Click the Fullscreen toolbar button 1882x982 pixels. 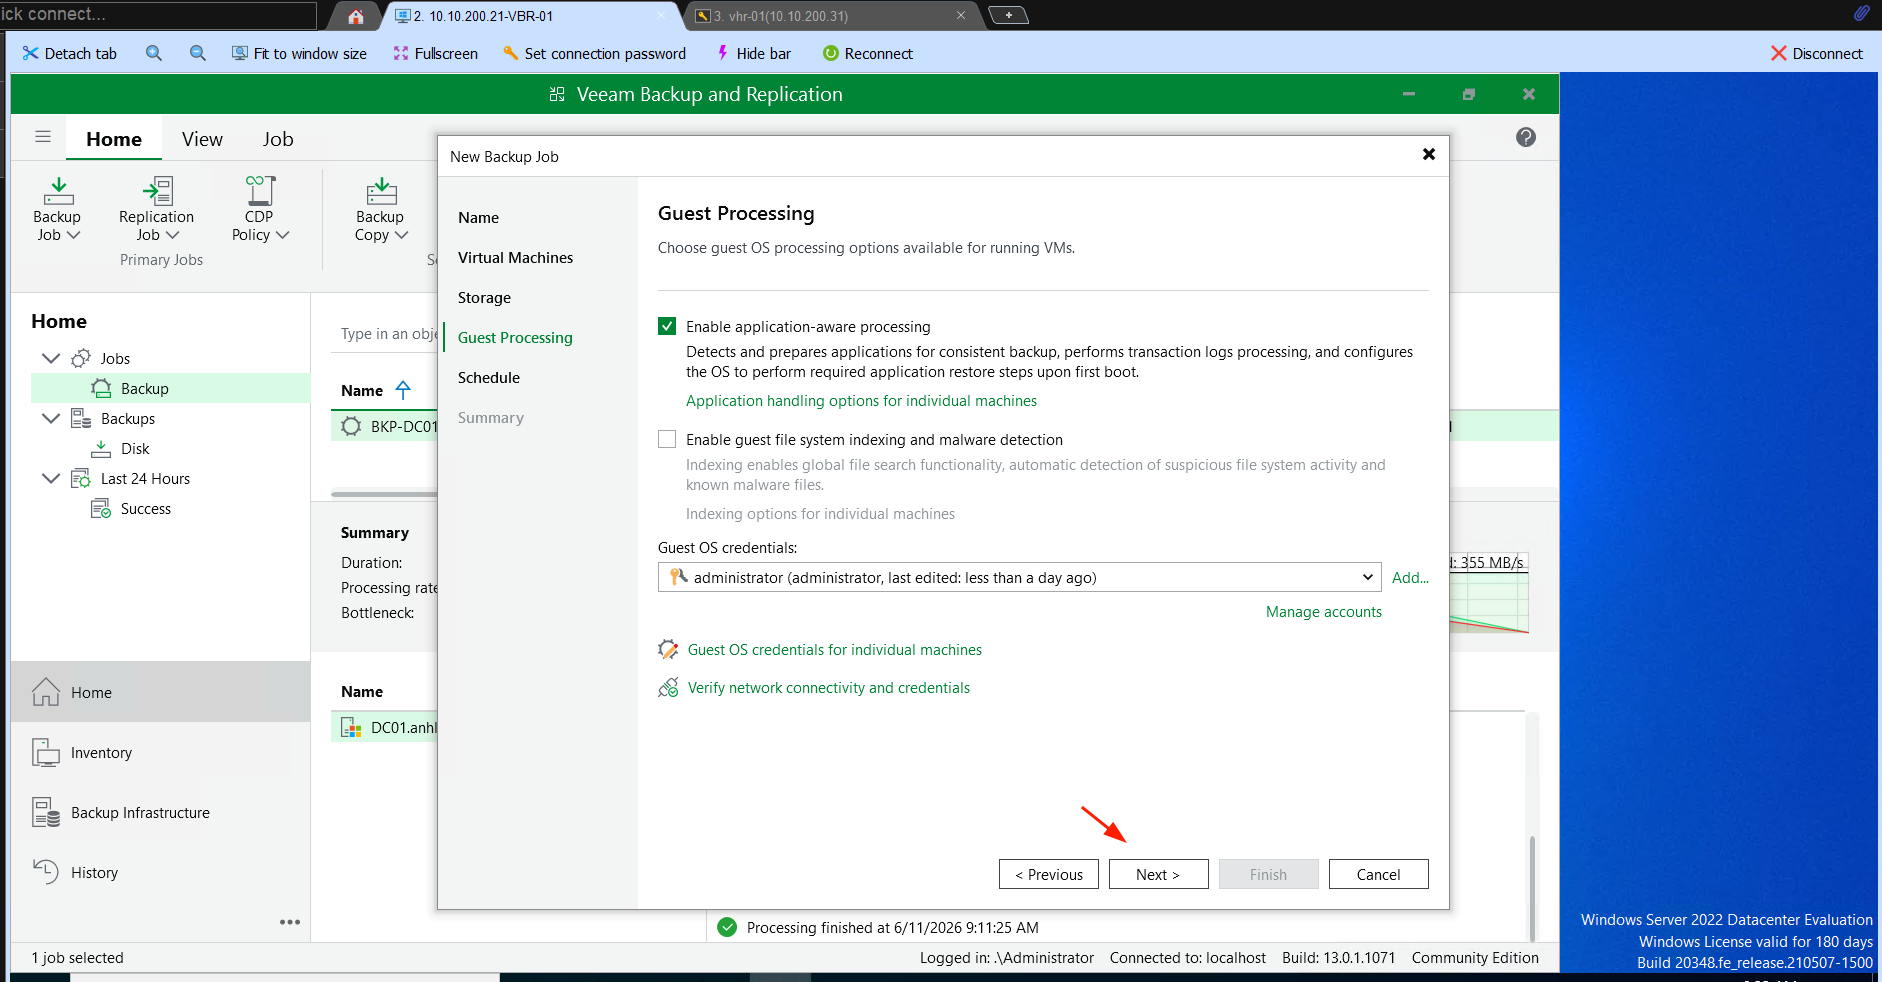[435, 53]
